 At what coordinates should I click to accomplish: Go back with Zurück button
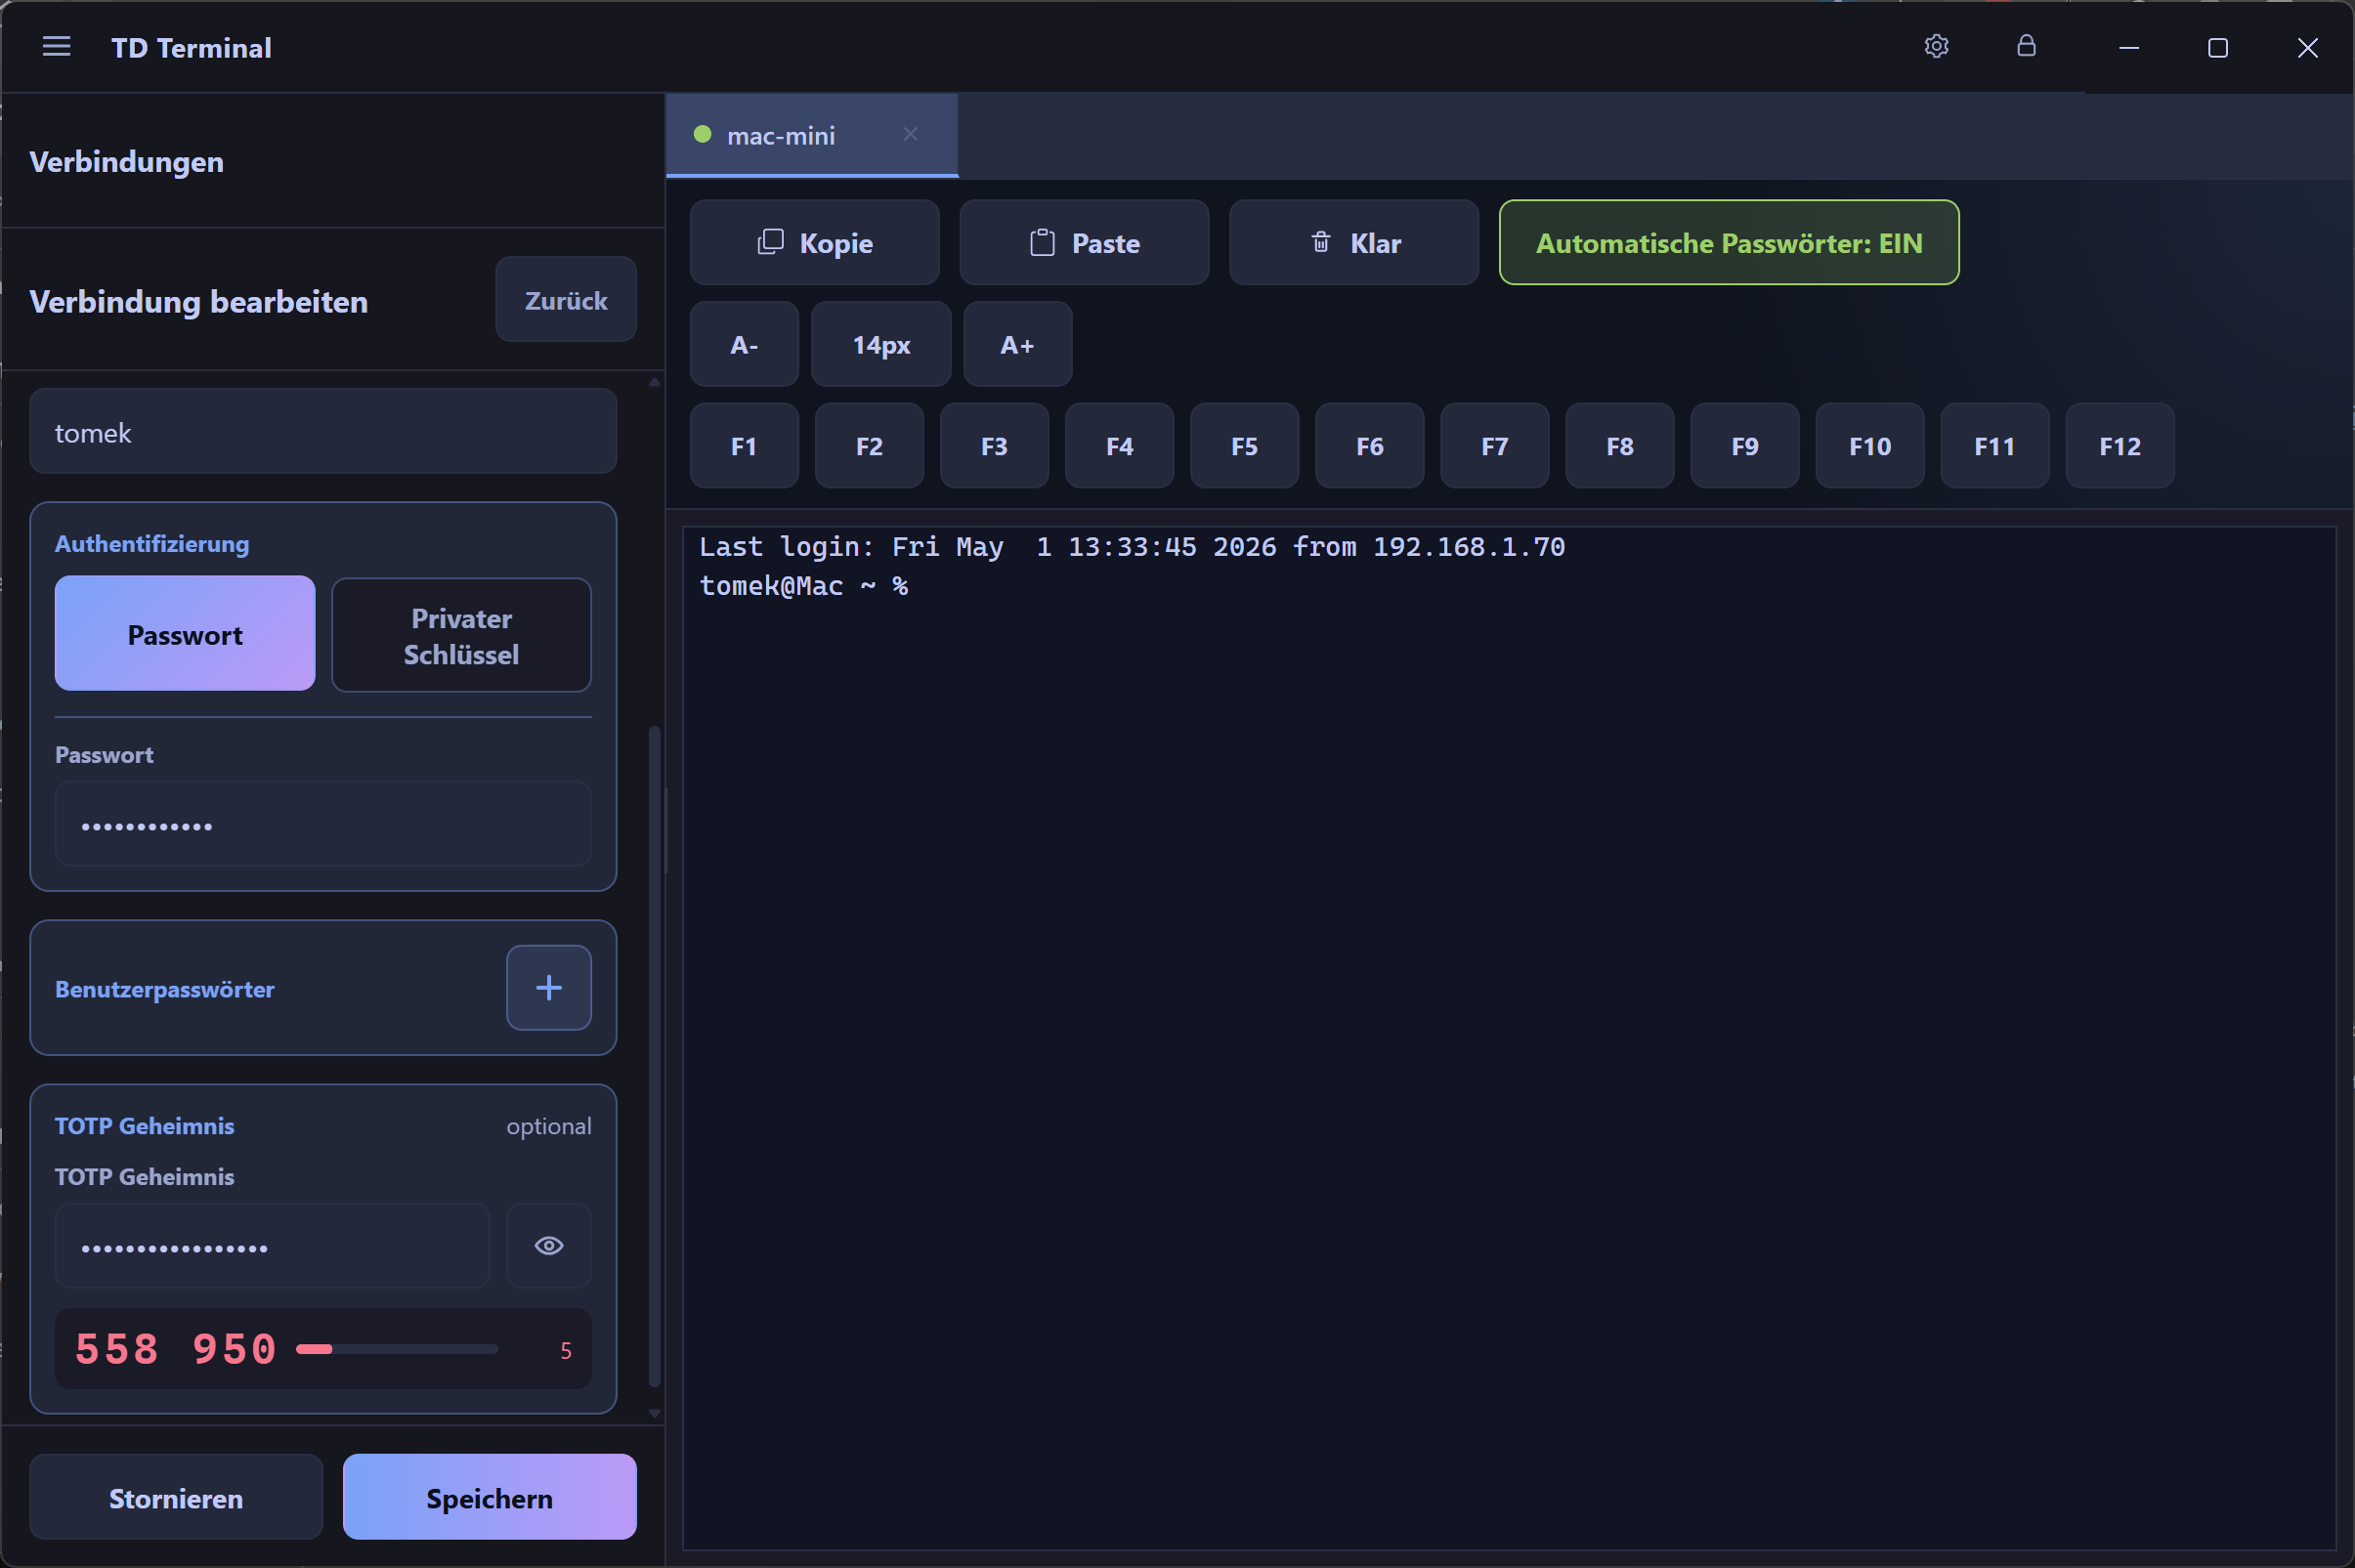[x=566, y=300]
